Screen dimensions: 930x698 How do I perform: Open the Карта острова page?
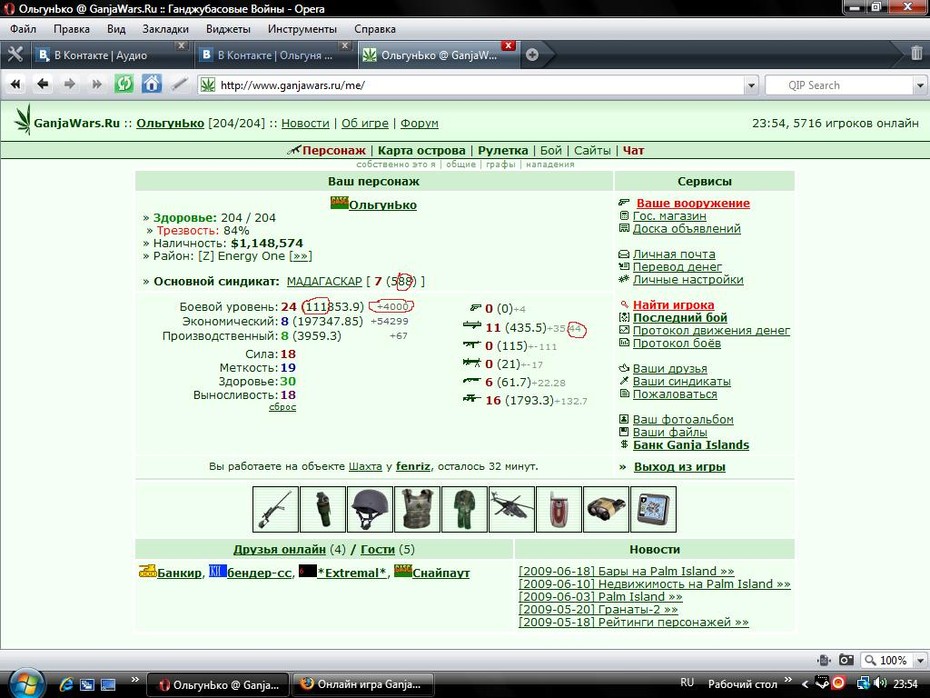tap(422, 150)
